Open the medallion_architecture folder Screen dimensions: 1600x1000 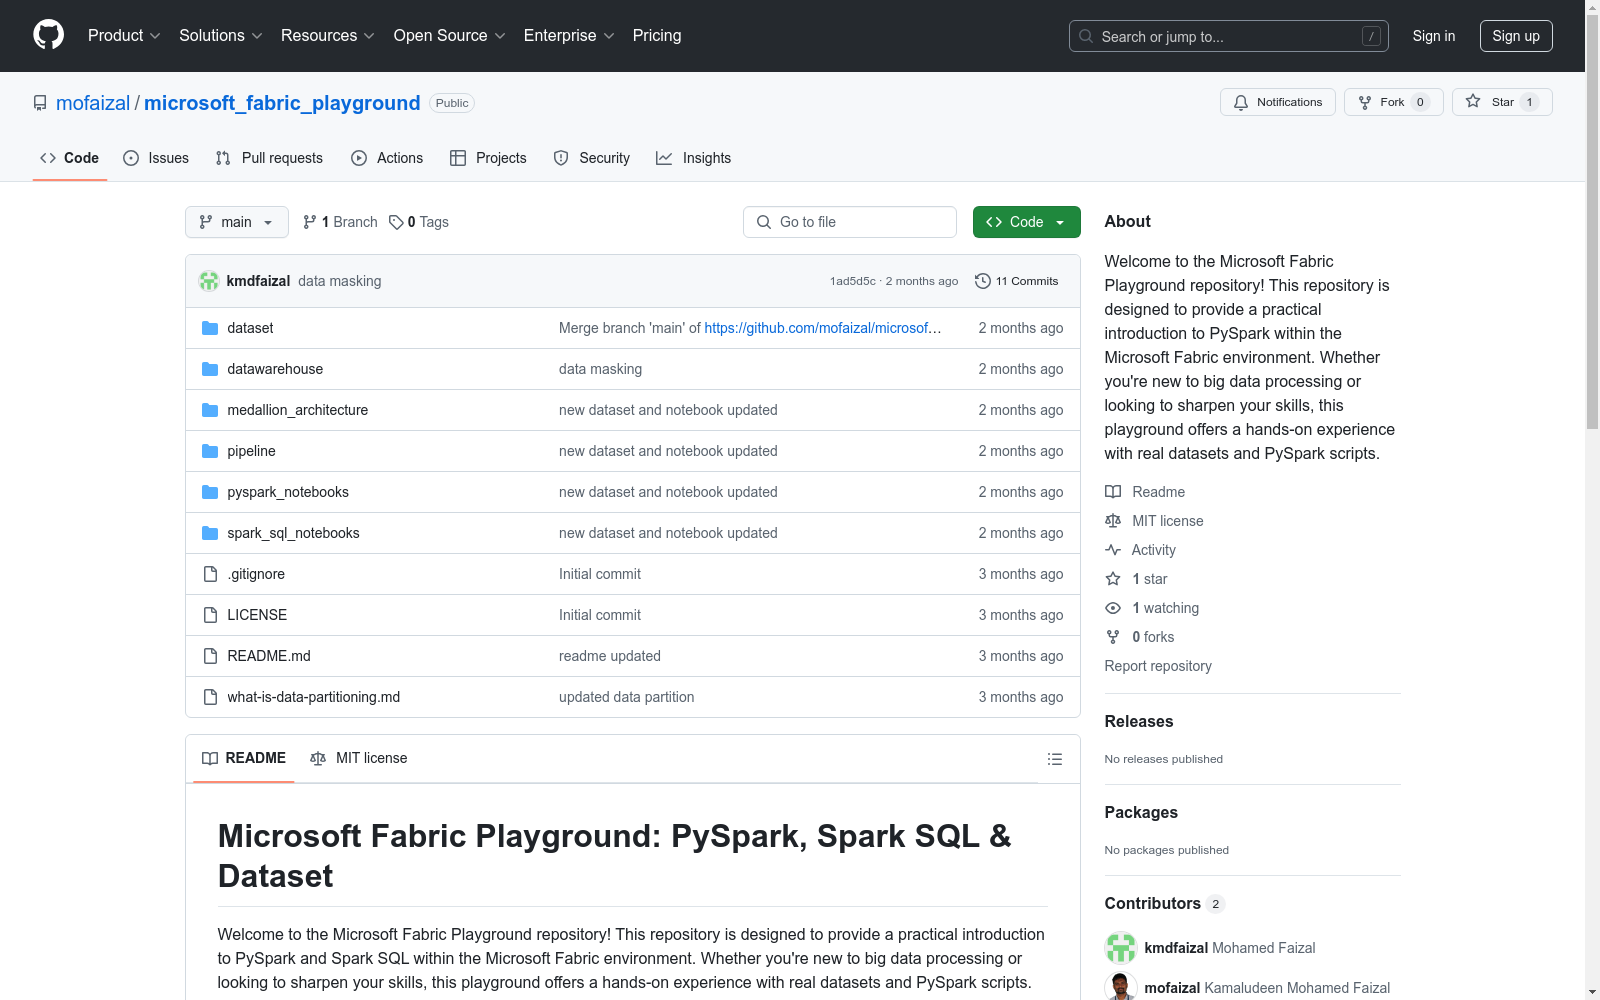(297, 410)
